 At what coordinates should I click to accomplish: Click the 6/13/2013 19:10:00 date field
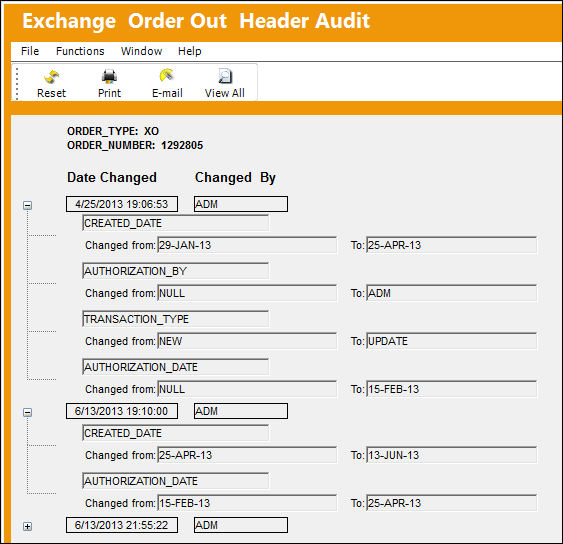point(122,411)
